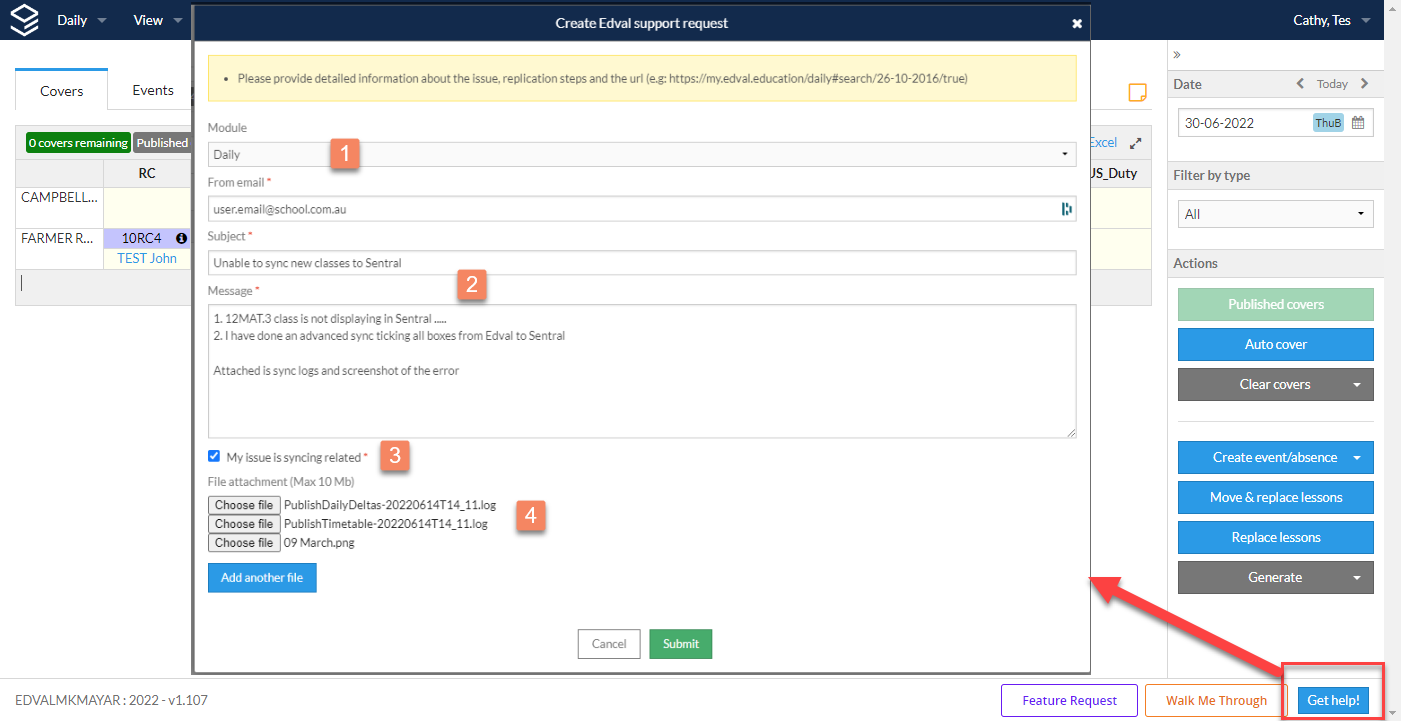The width and height of the screenshot is (1401, 721).
Task: Click the icon inside From email field
Action: coord(1066,209)
